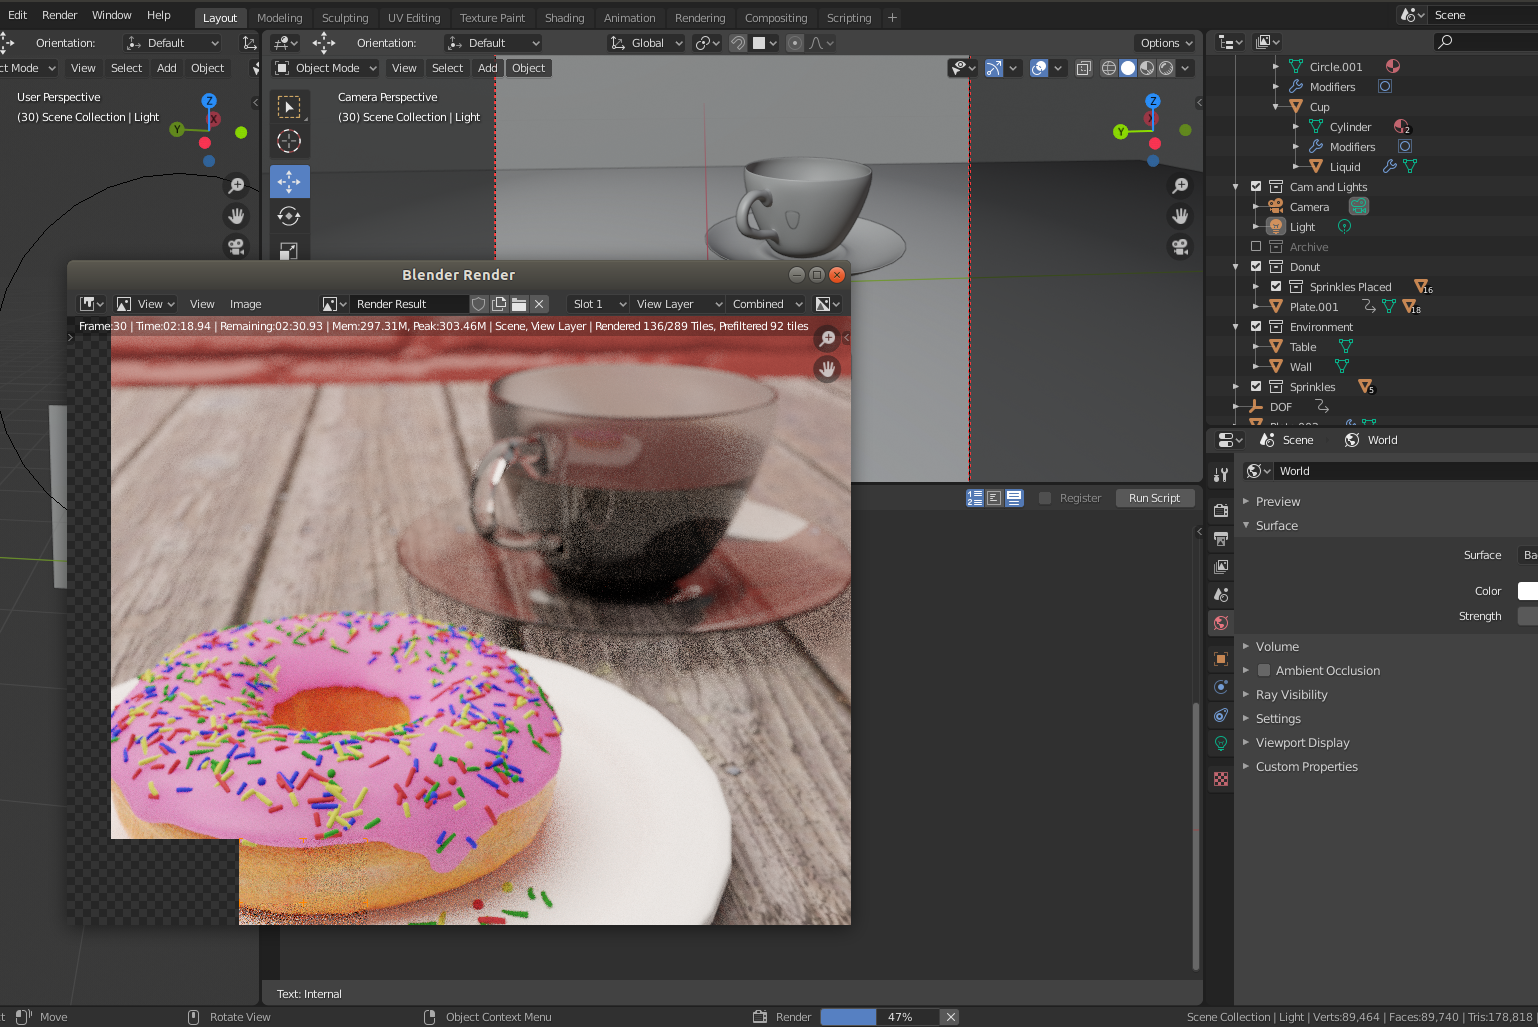The width and height of the screenshot is (1538, 1027).
Task: Click Camera data icon in outliner
Action: [1358, 206]
